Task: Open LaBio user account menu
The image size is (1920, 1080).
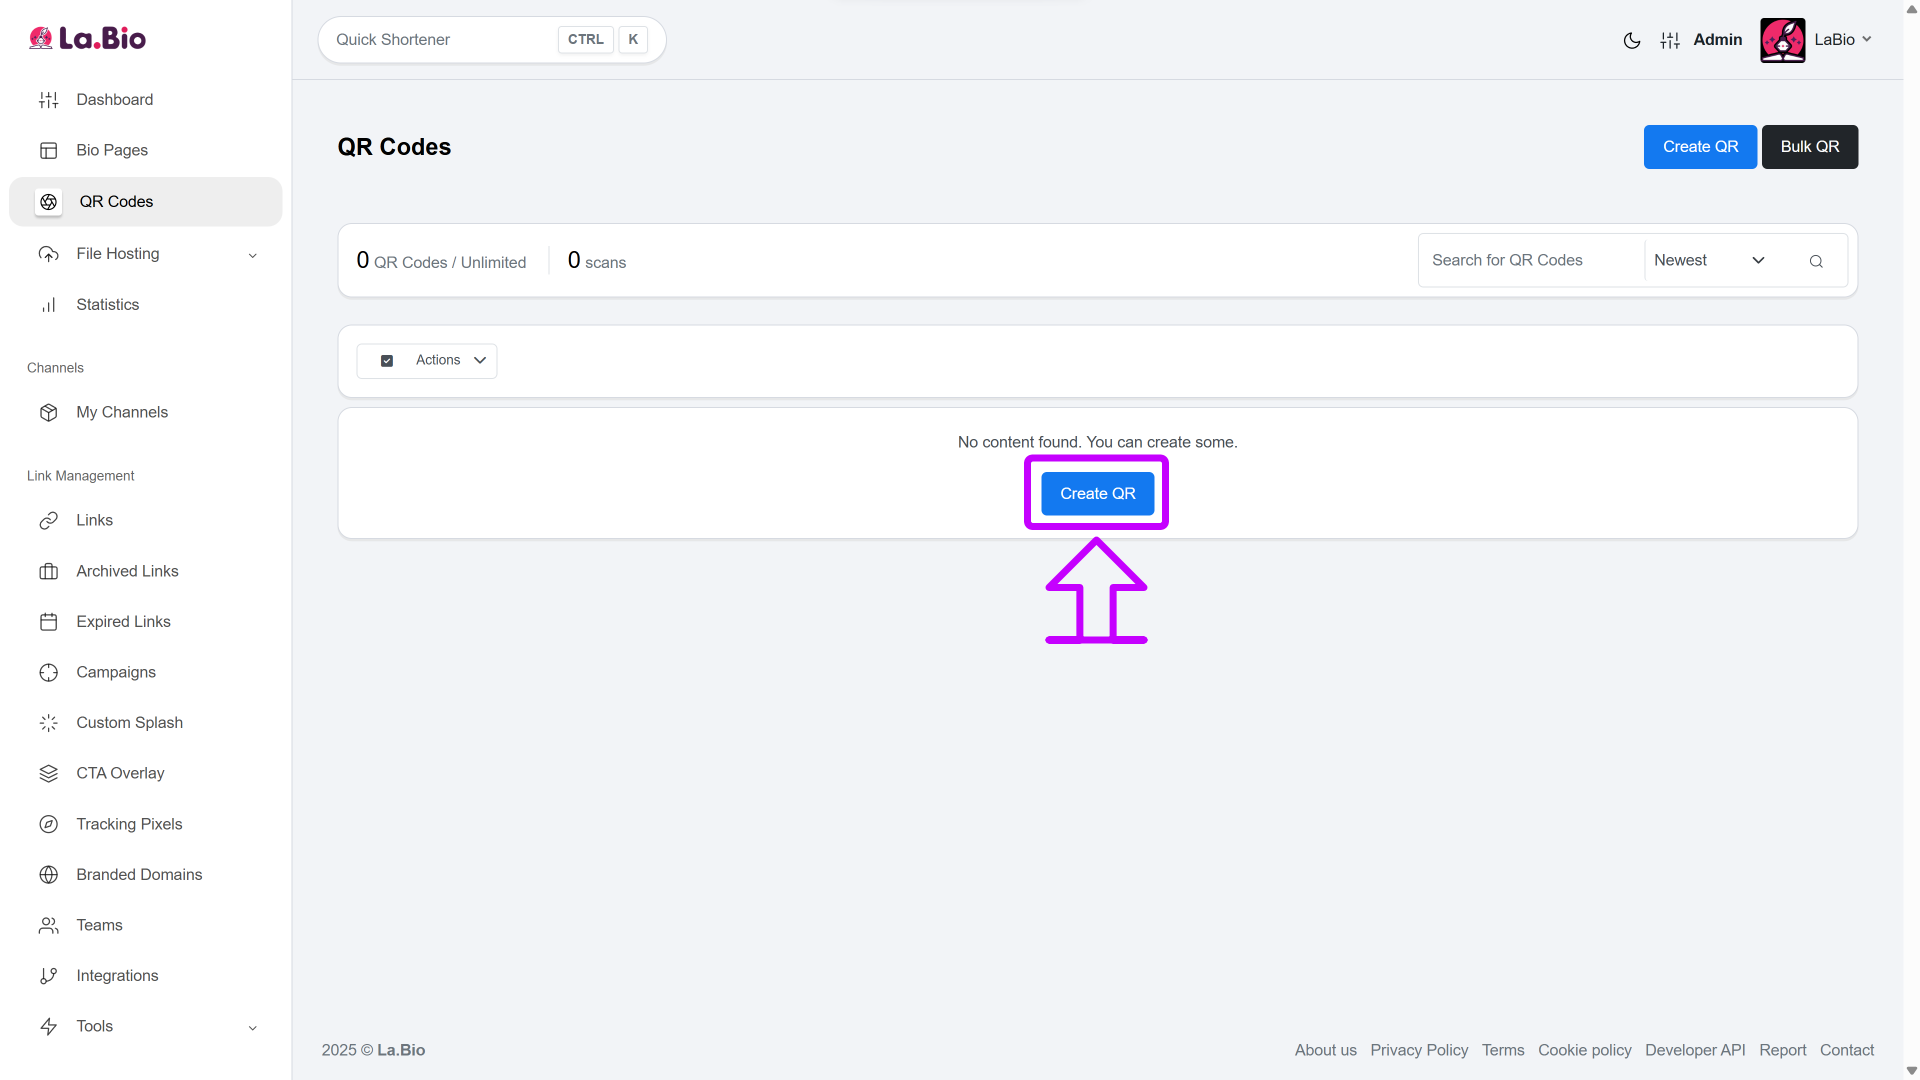Action: coord(1841,40)
